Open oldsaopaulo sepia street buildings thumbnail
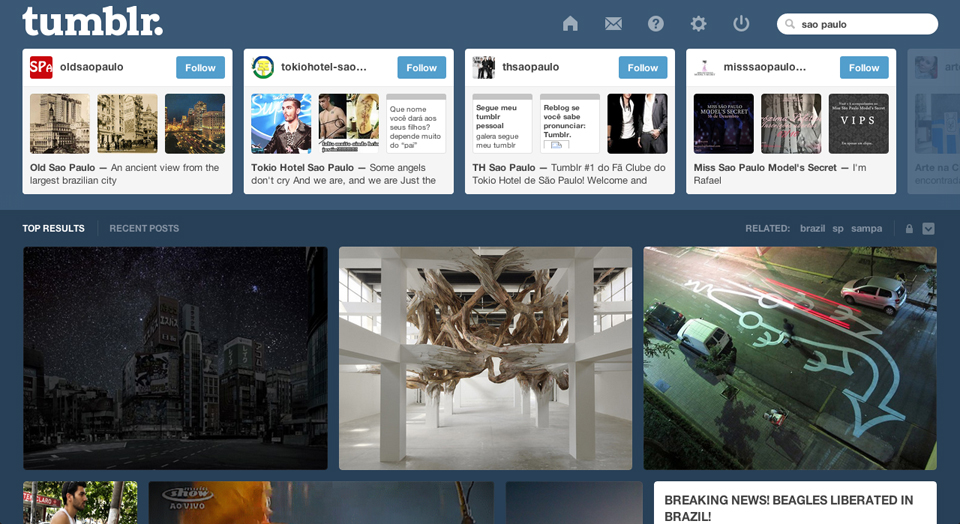The height and width of the screenshot is (524, 960). point(127,123)
